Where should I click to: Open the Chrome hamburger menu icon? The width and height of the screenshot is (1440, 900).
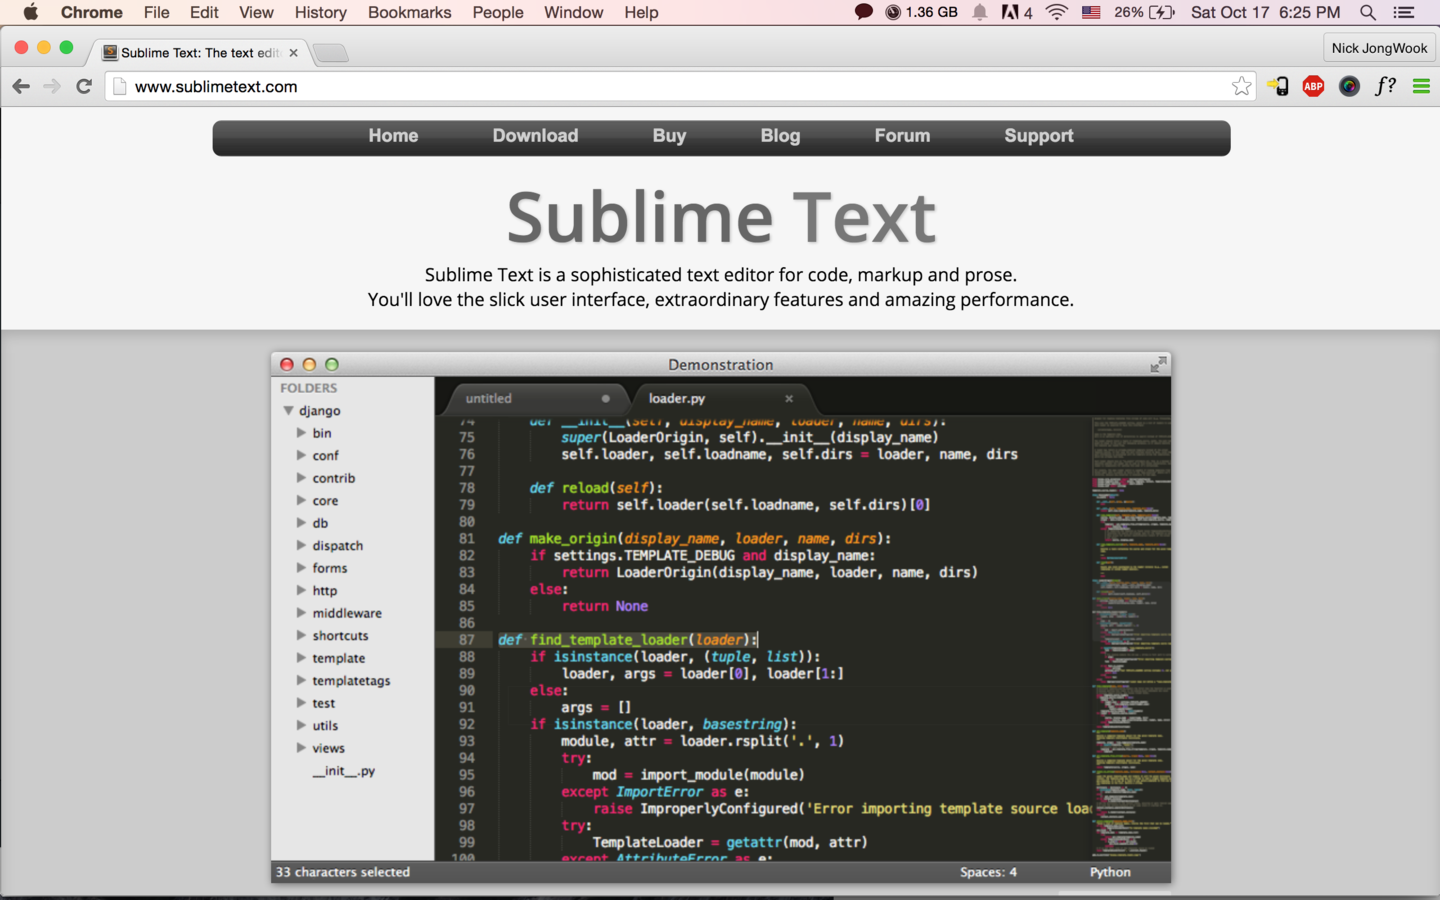[1421, 87]
